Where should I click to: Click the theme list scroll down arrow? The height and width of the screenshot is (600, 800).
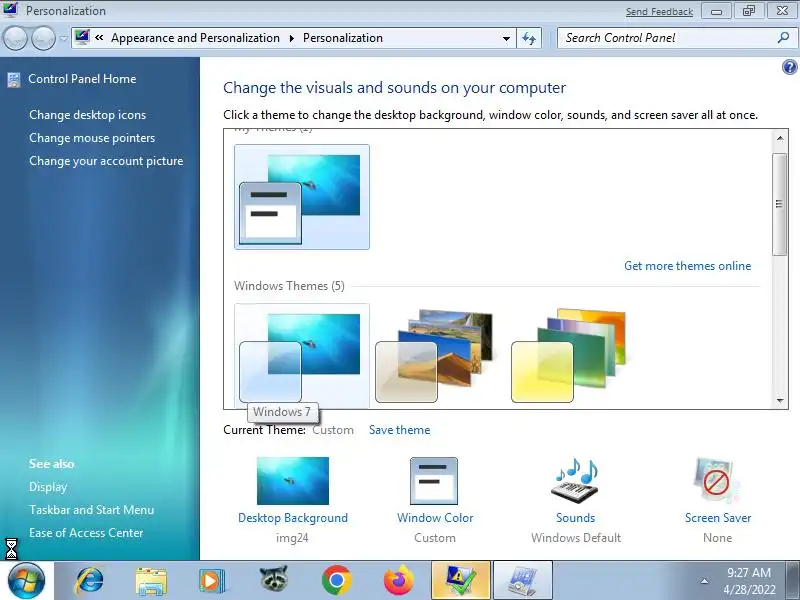point(780,401)
